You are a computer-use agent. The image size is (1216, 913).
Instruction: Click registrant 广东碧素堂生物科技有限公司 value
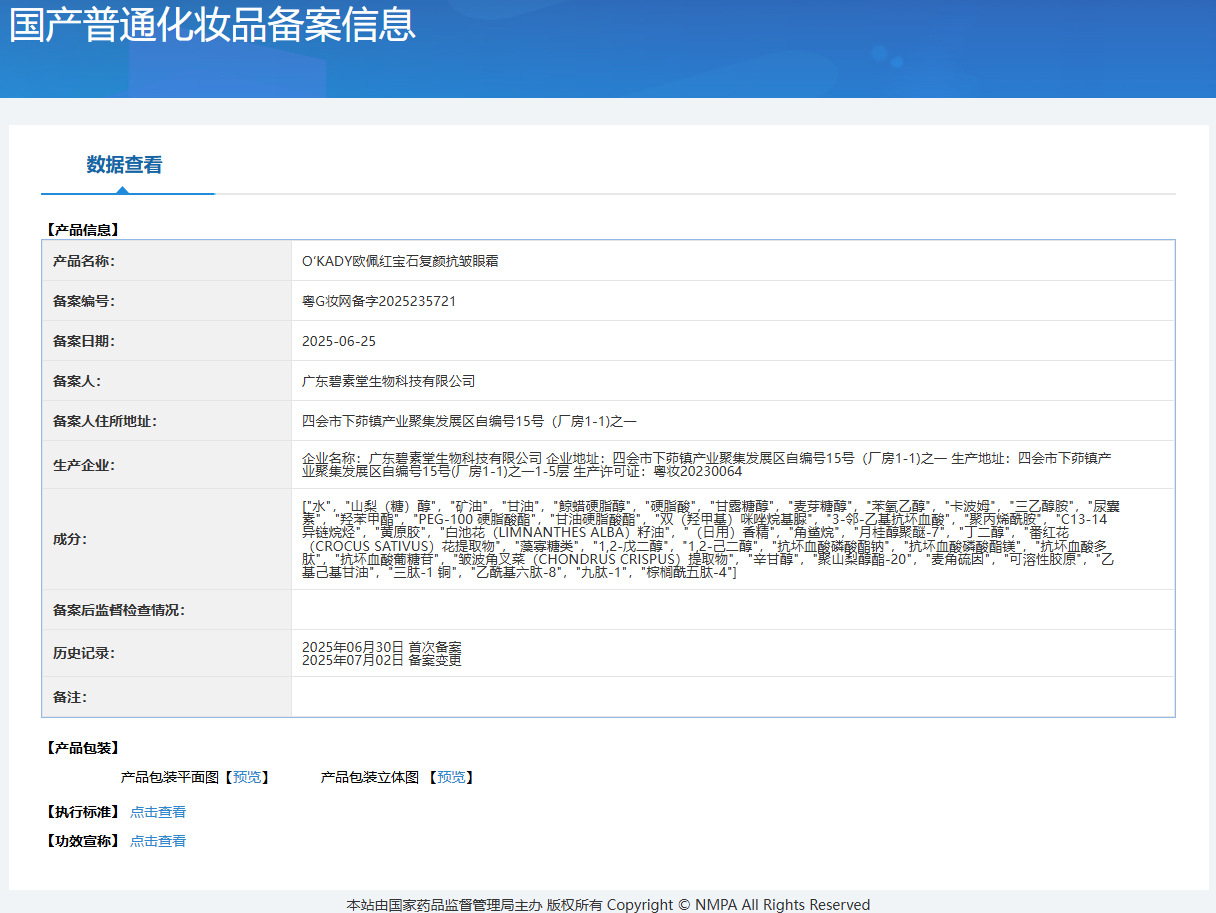(x=389, y=381)
